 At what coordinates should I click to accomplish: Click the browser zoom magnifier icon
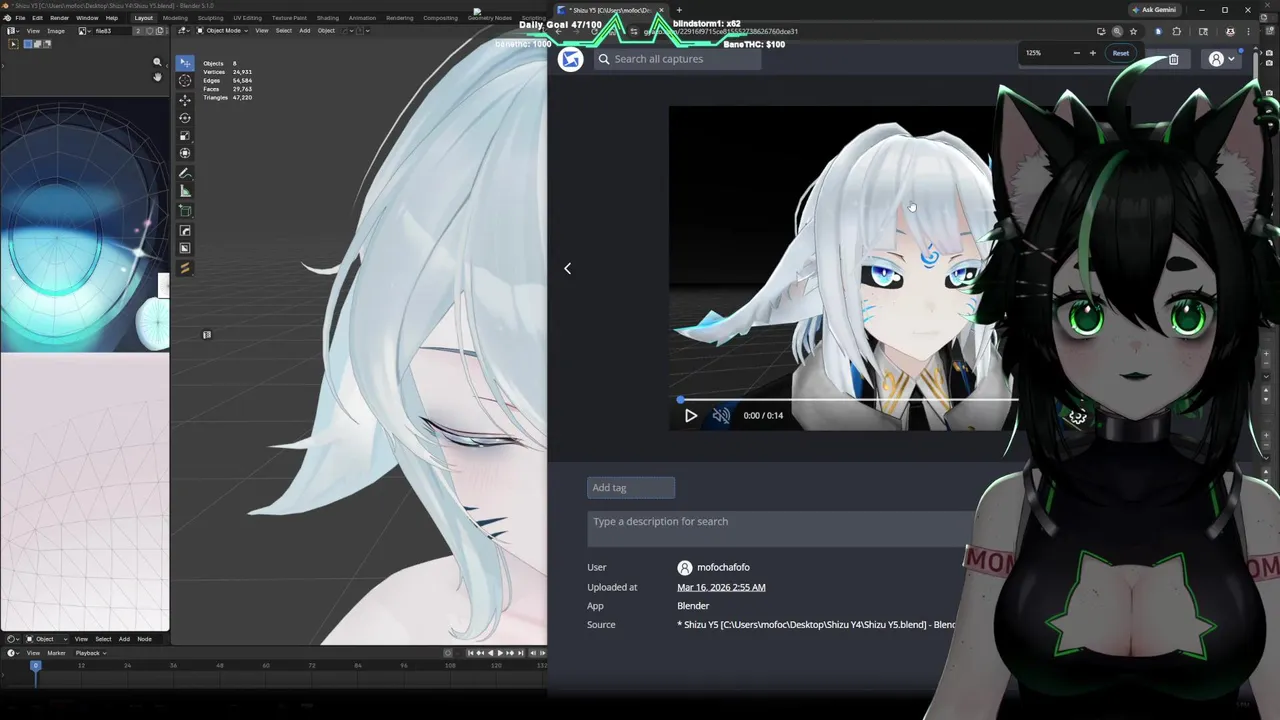point(1117,31)
